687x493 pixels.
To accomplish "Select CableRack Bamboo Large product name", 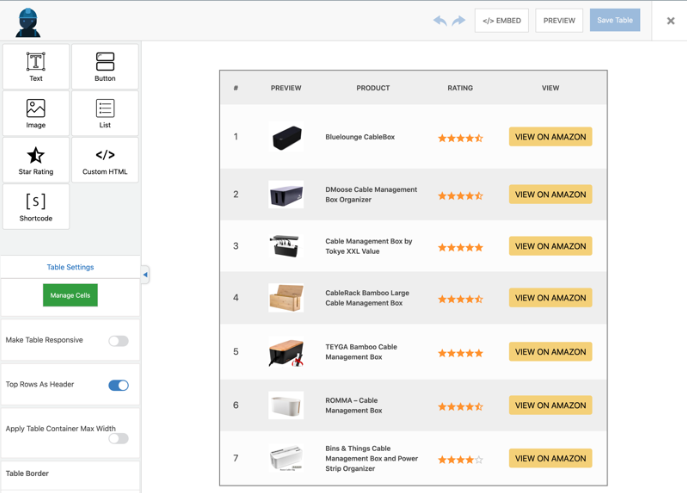I will pyautogui.click(x=367, y=298).
